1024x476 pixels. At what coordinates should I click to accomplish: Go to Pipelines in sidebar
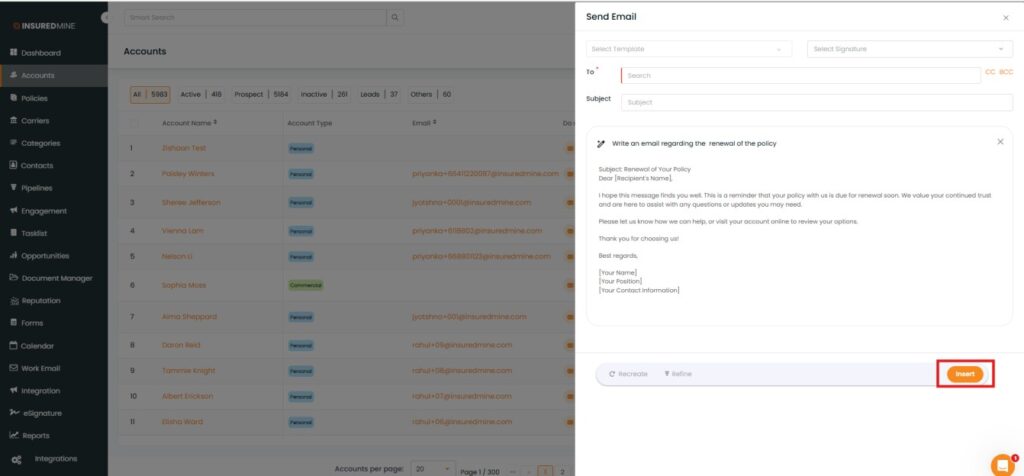[x=36, y=188]
